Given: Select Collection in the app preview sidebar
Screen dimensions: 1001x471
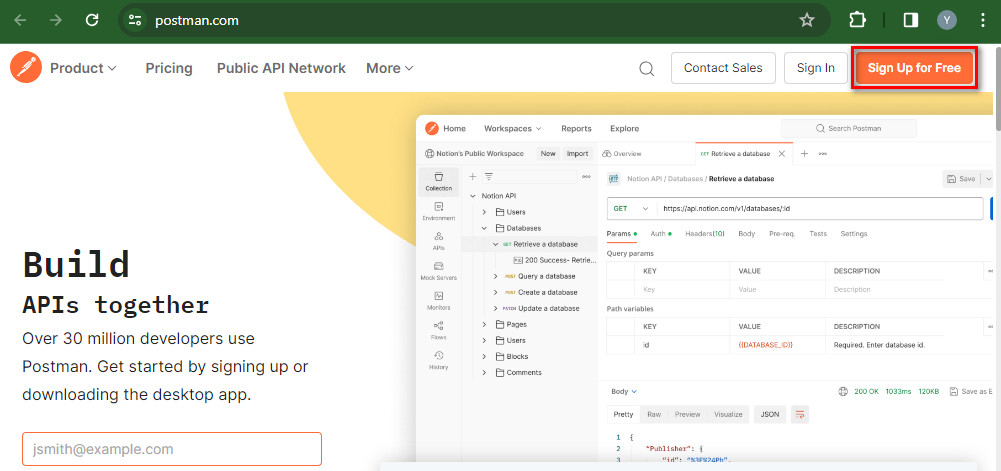Looking at the screenshot, I should (439, 182).
